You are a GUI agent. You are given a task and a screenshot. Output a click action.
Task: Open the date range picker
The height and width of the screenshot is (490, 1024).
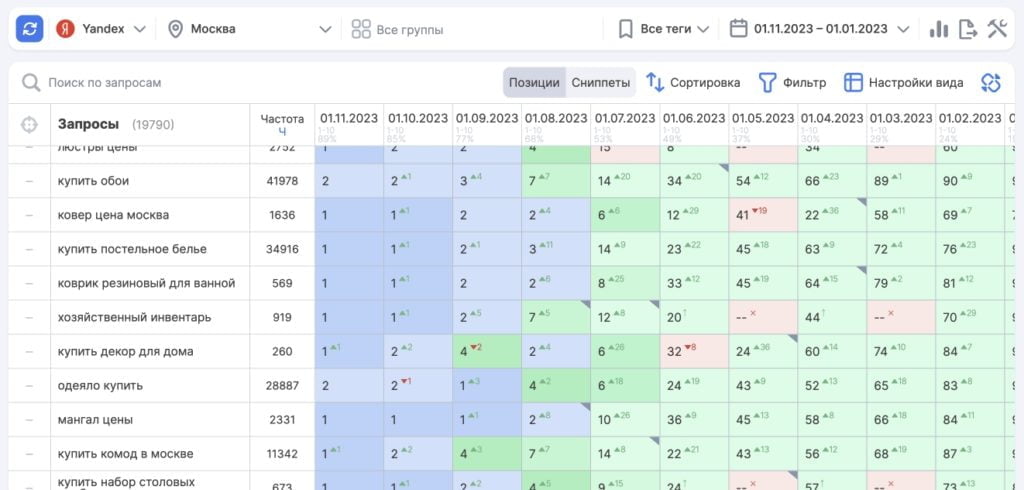(x=819, y=29)
